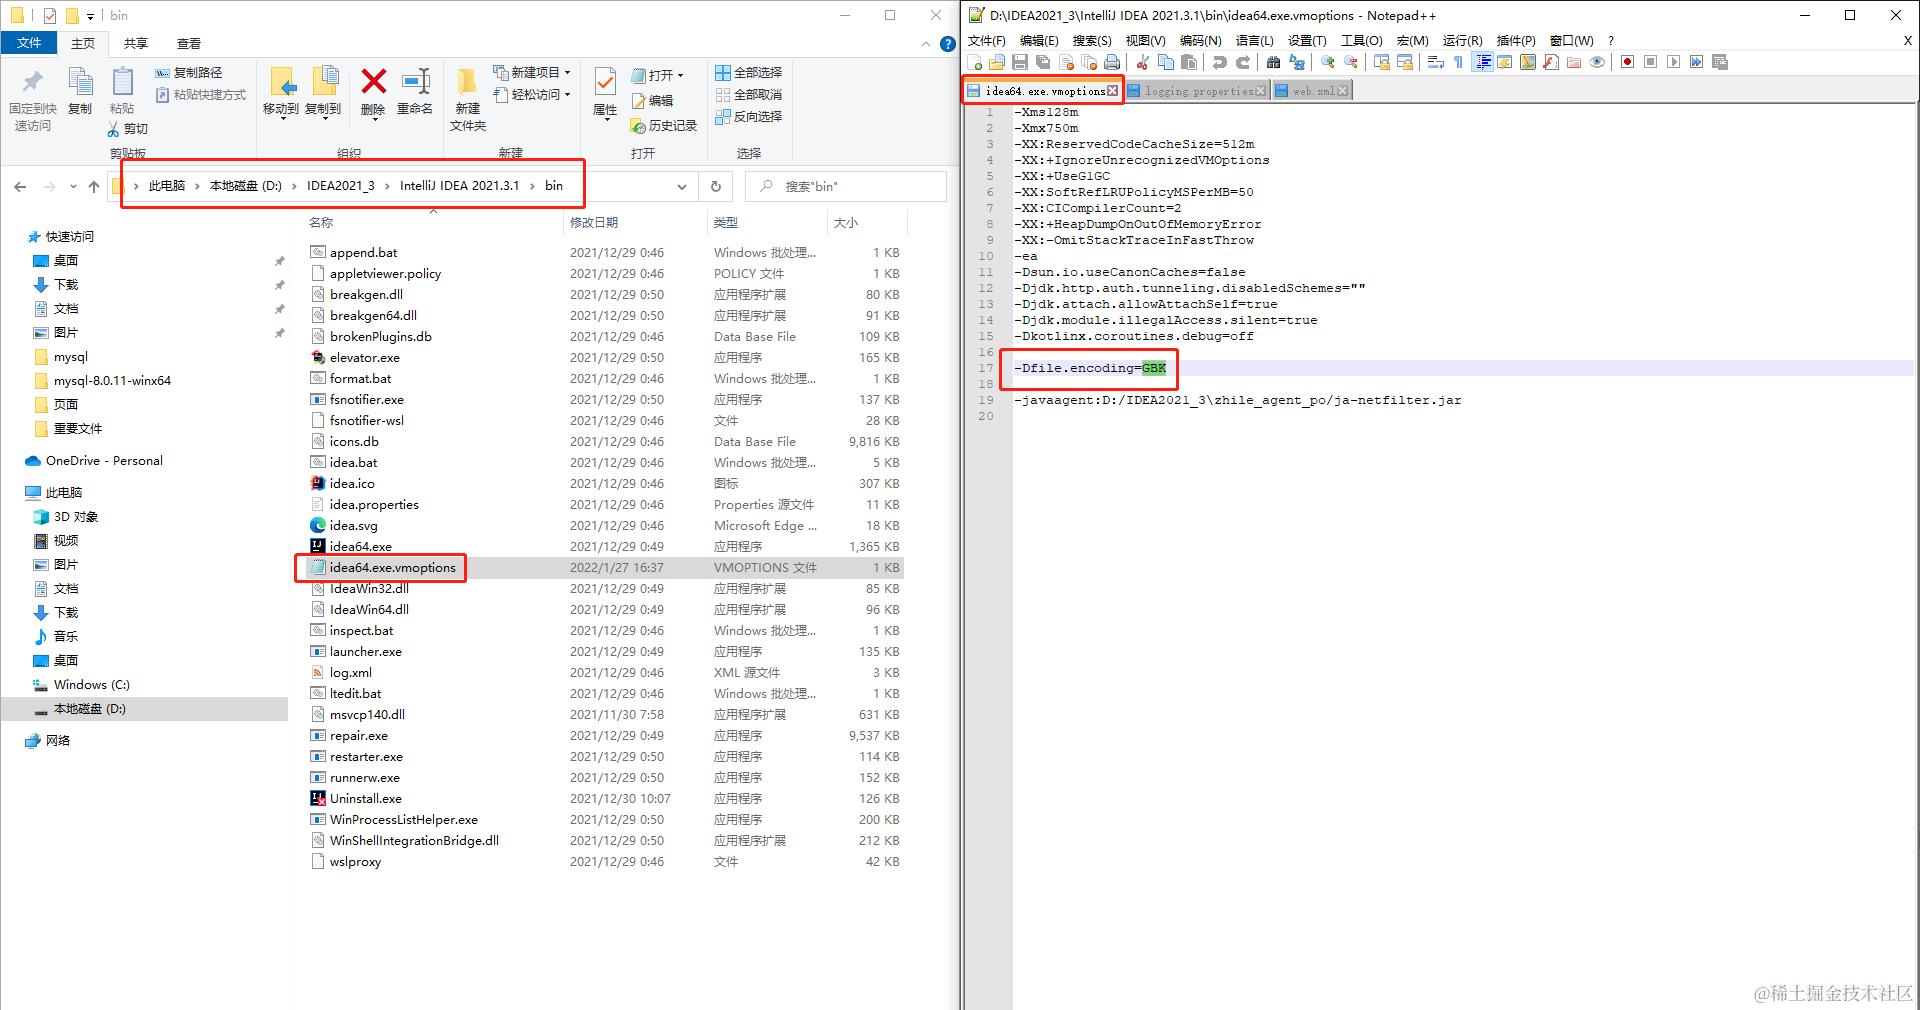Image resolution: width=1920 pixels, height=1010 pixels.
Task: Collapse the Explorer ribbon with the chevron
Action: (x=926, y=44)
